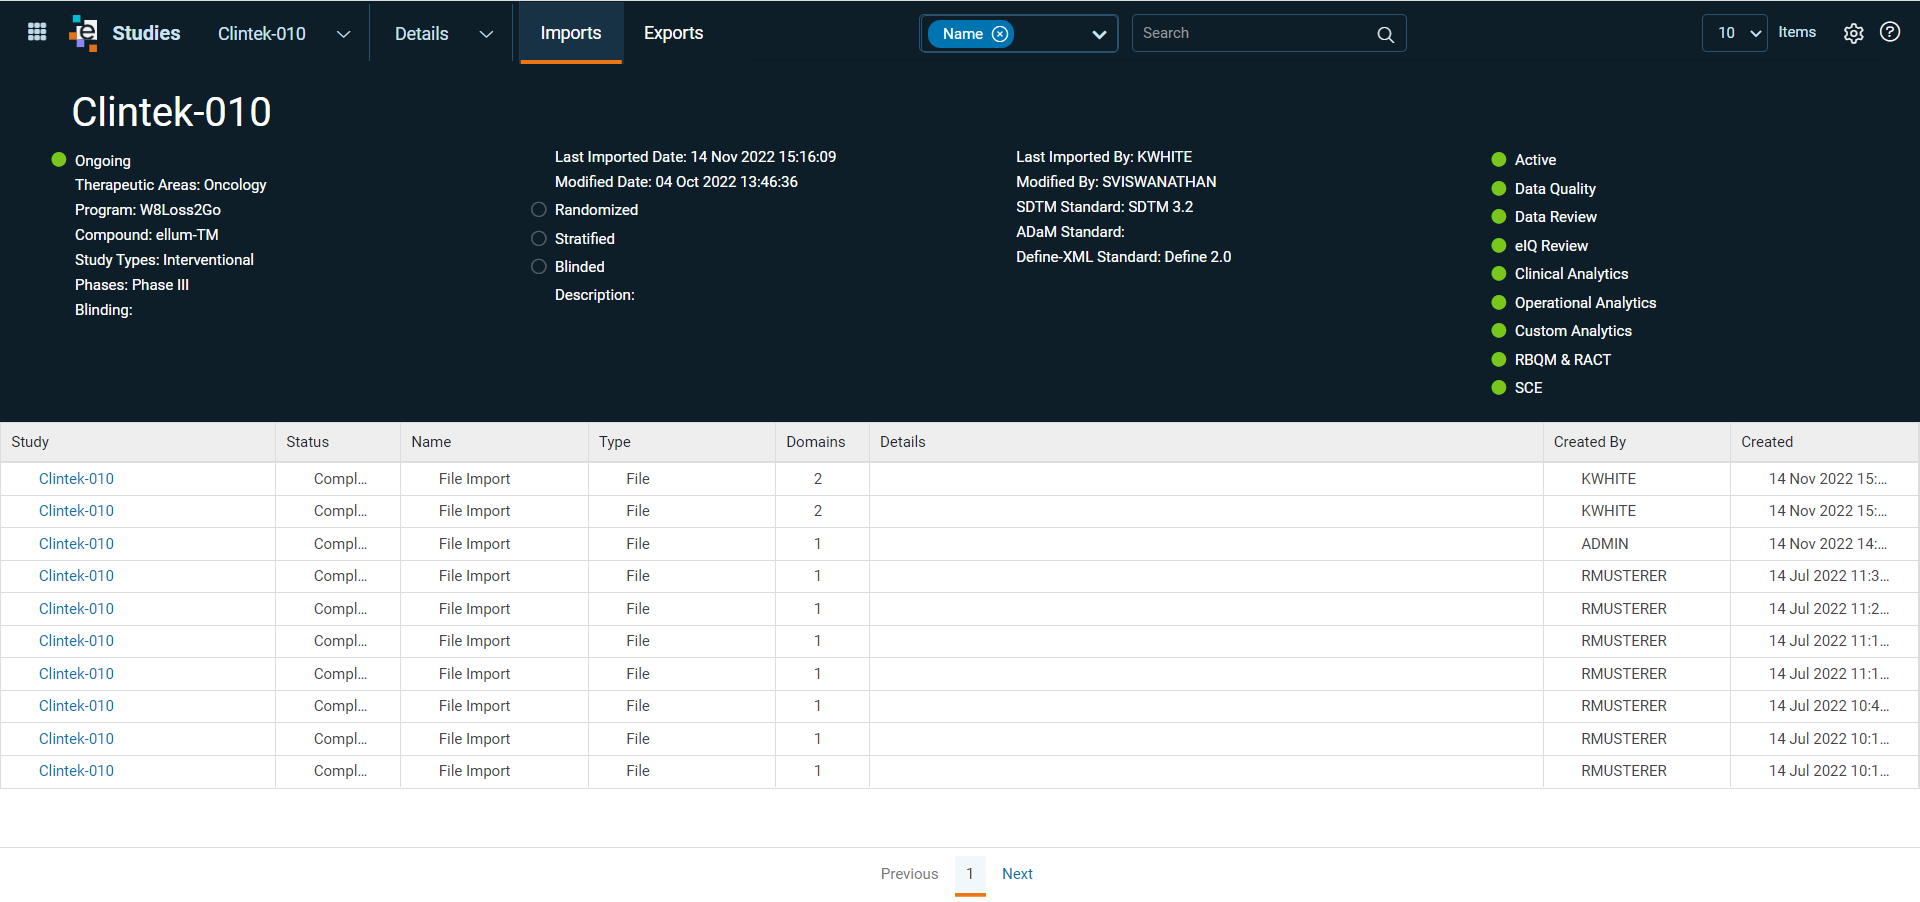
Task: Switch to the Exports tab
Action: [673, 33]
